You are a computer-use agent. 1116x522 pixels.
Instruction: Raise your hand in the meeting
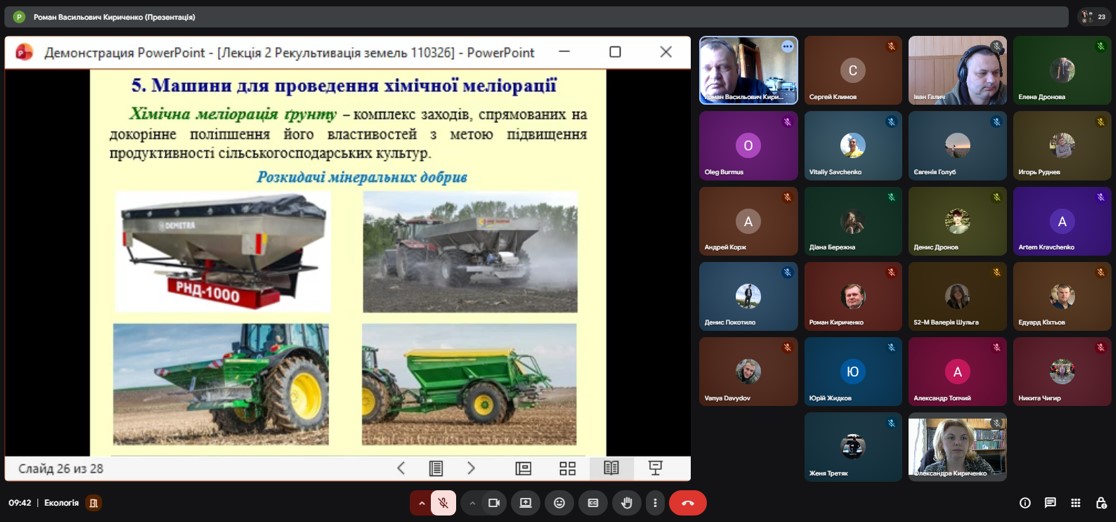point(626,503)
